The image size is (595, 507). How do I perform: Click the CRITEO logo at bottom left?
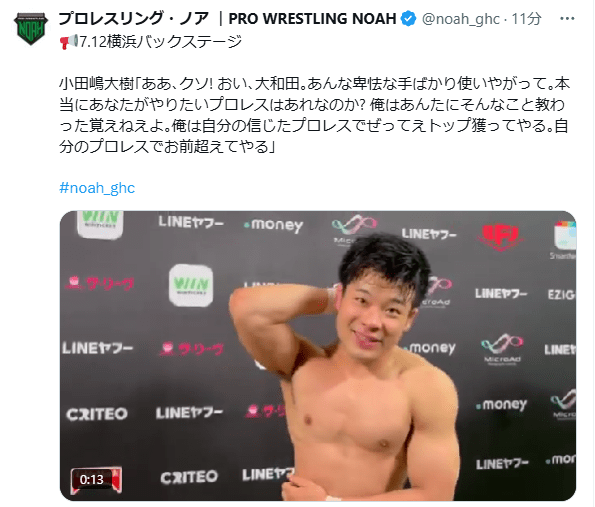point(97,414)
